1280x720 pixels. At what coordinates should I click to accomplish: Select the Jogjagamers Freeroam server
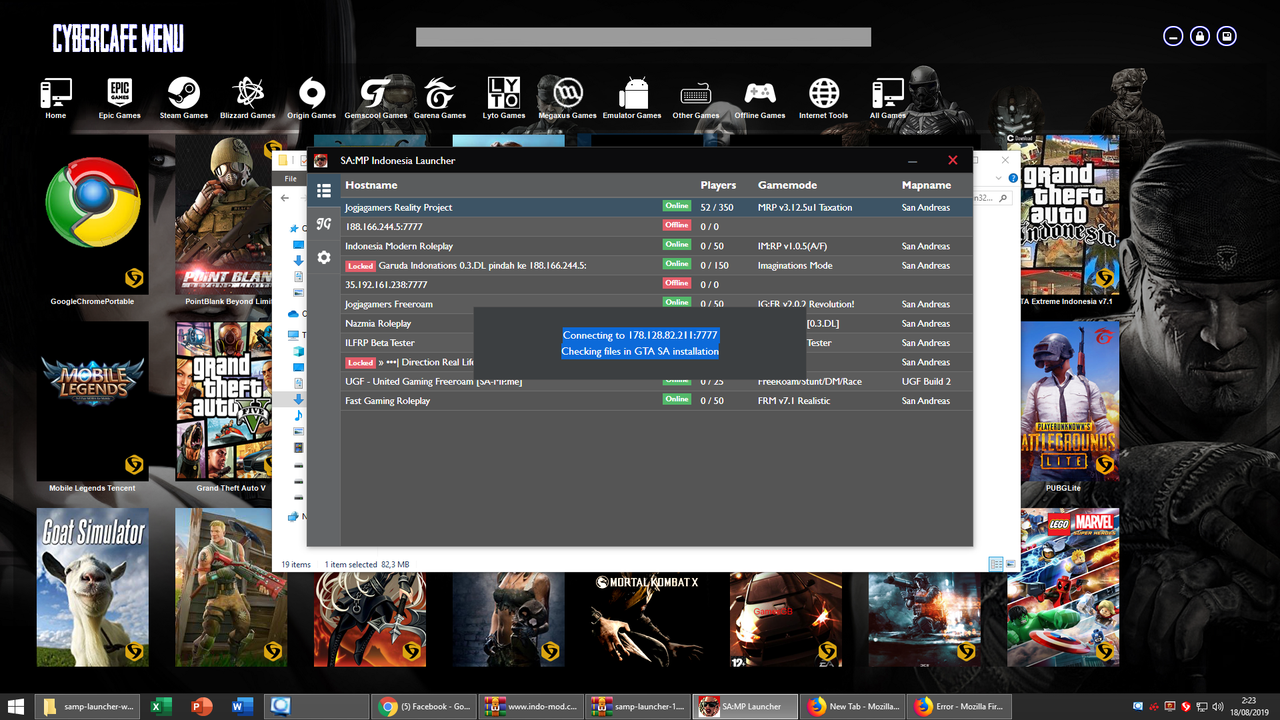click(x=657, y=303)
